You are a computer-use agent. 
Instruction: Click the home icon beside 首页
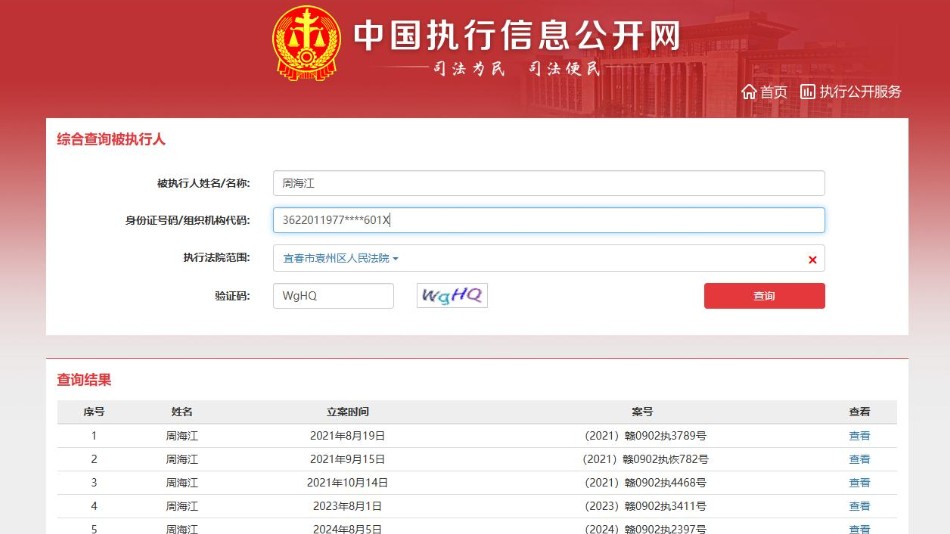[x=749, y=92]
